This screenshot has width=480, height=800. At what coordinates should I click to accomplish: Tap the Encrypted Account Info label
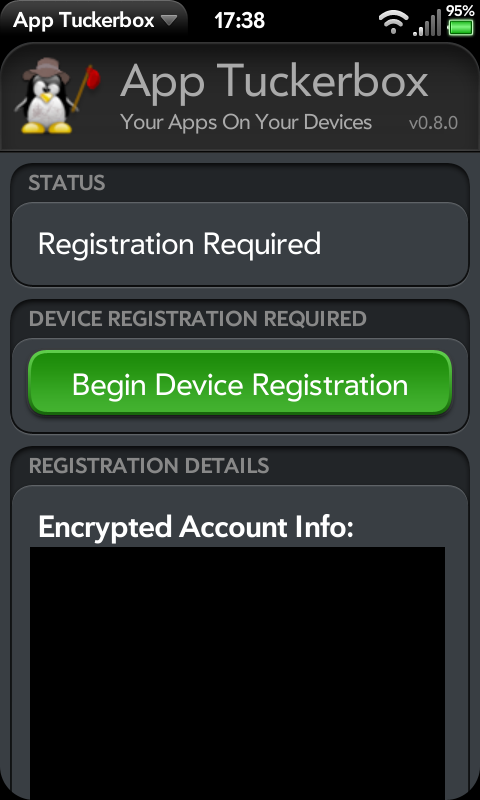pyautogui.click(x=196, y=526)
